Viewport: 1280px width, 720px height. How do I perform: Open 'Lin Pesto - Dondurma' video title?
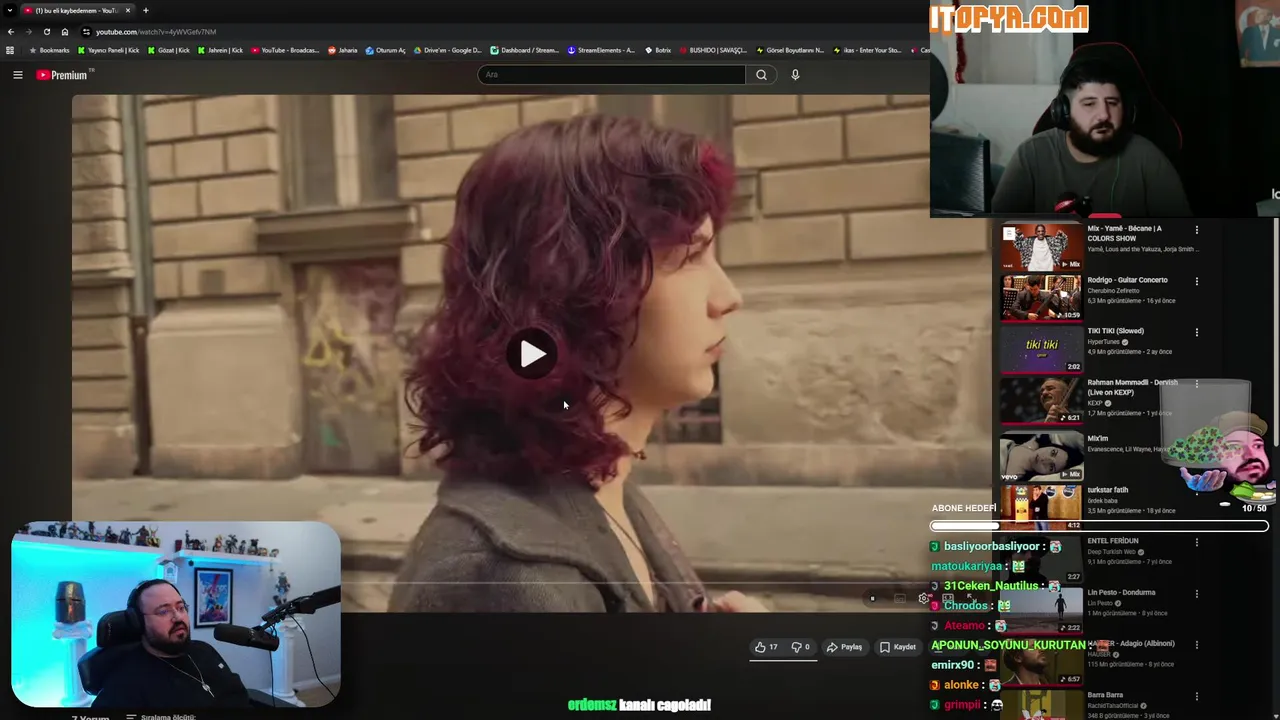coord(1121,592)
